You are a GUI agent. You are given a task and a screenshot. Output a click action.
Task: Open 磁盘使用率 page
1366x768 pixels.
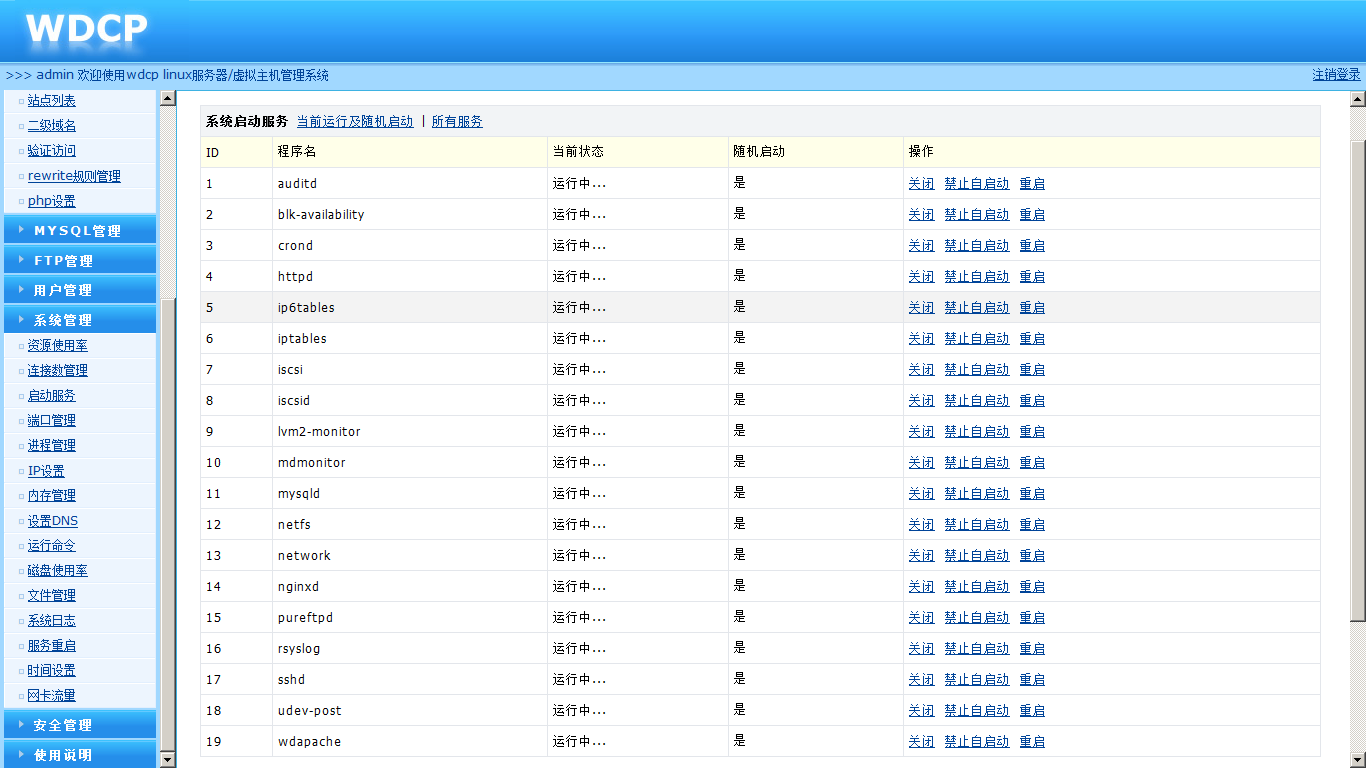coord(58,571)
